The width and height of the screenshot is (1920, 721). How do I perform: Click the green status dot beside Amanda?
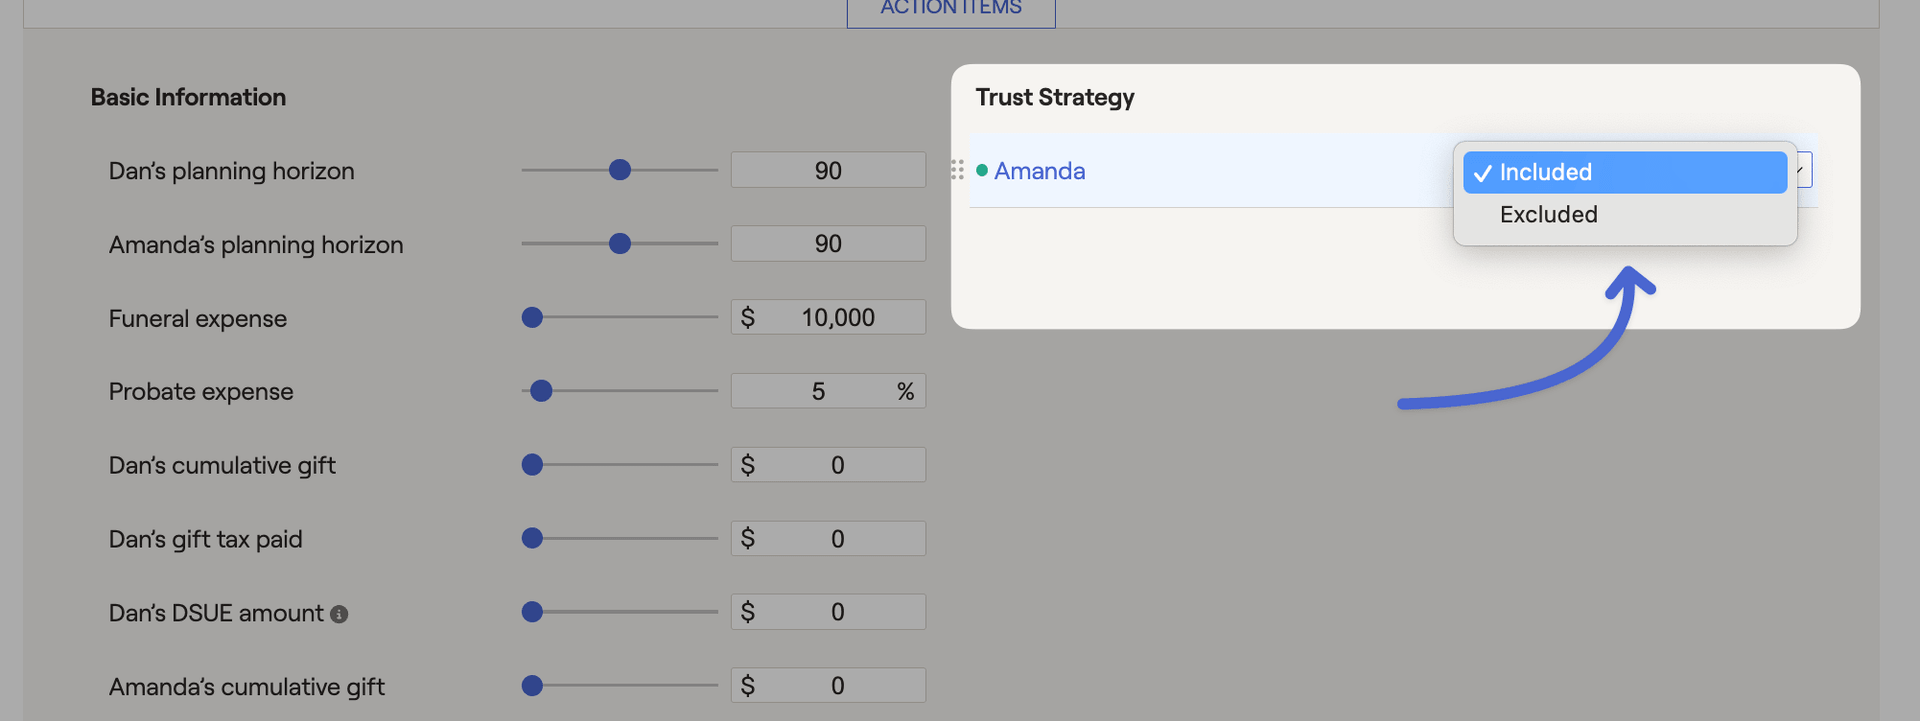coord(982,170)
